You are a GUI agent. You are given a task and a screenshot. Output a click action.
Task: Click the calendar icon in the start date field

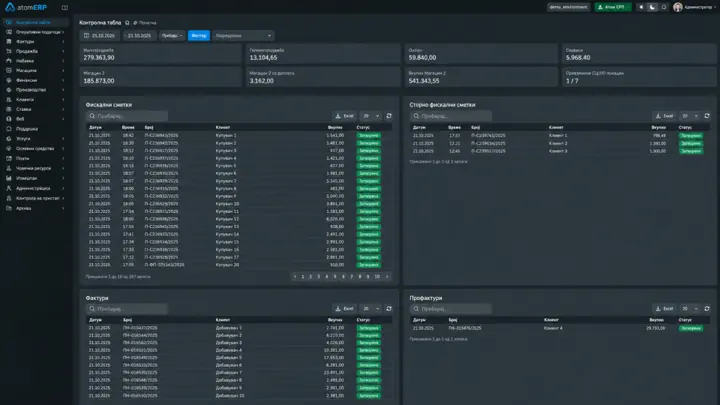87,36
